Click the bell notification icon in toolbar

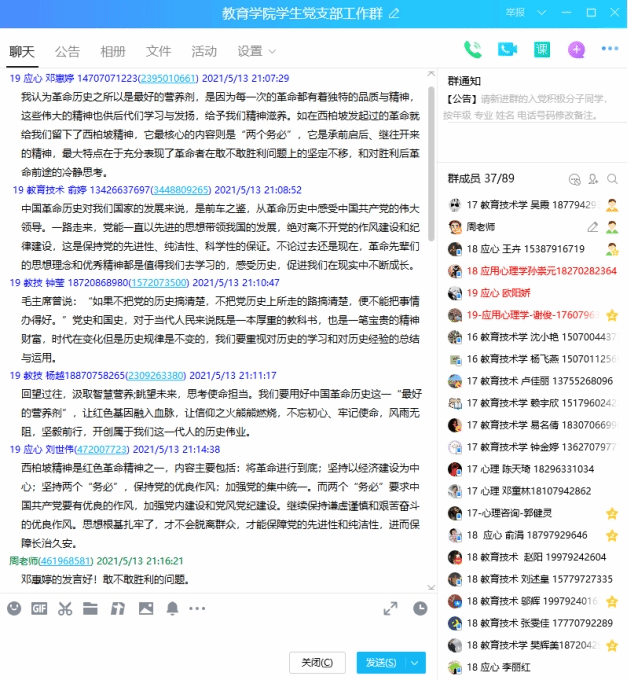(172, 608)
